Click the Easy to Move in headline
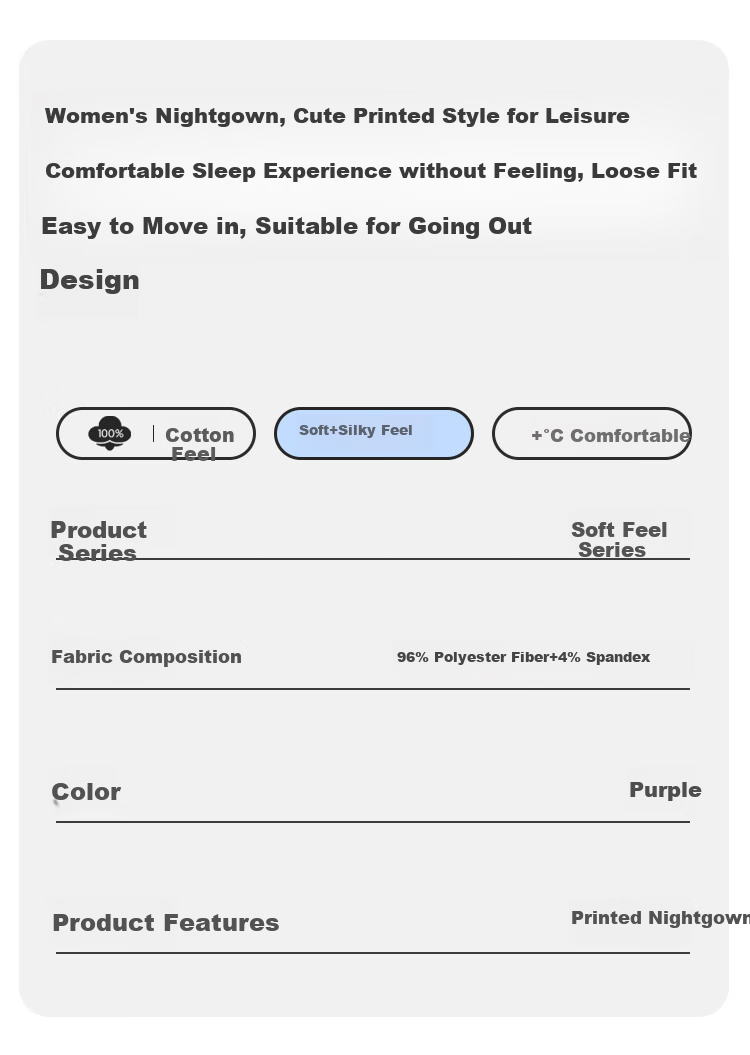The height and width of the screenshot is (1055, 750). (x=287, y=226)
